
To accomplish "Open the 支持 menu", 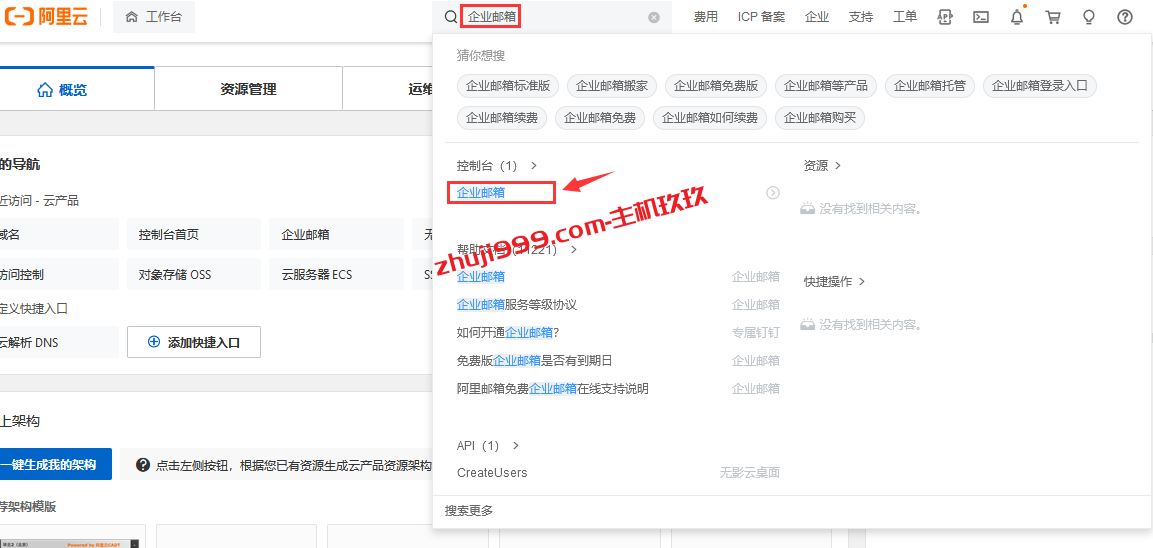I will pos(860,17).
